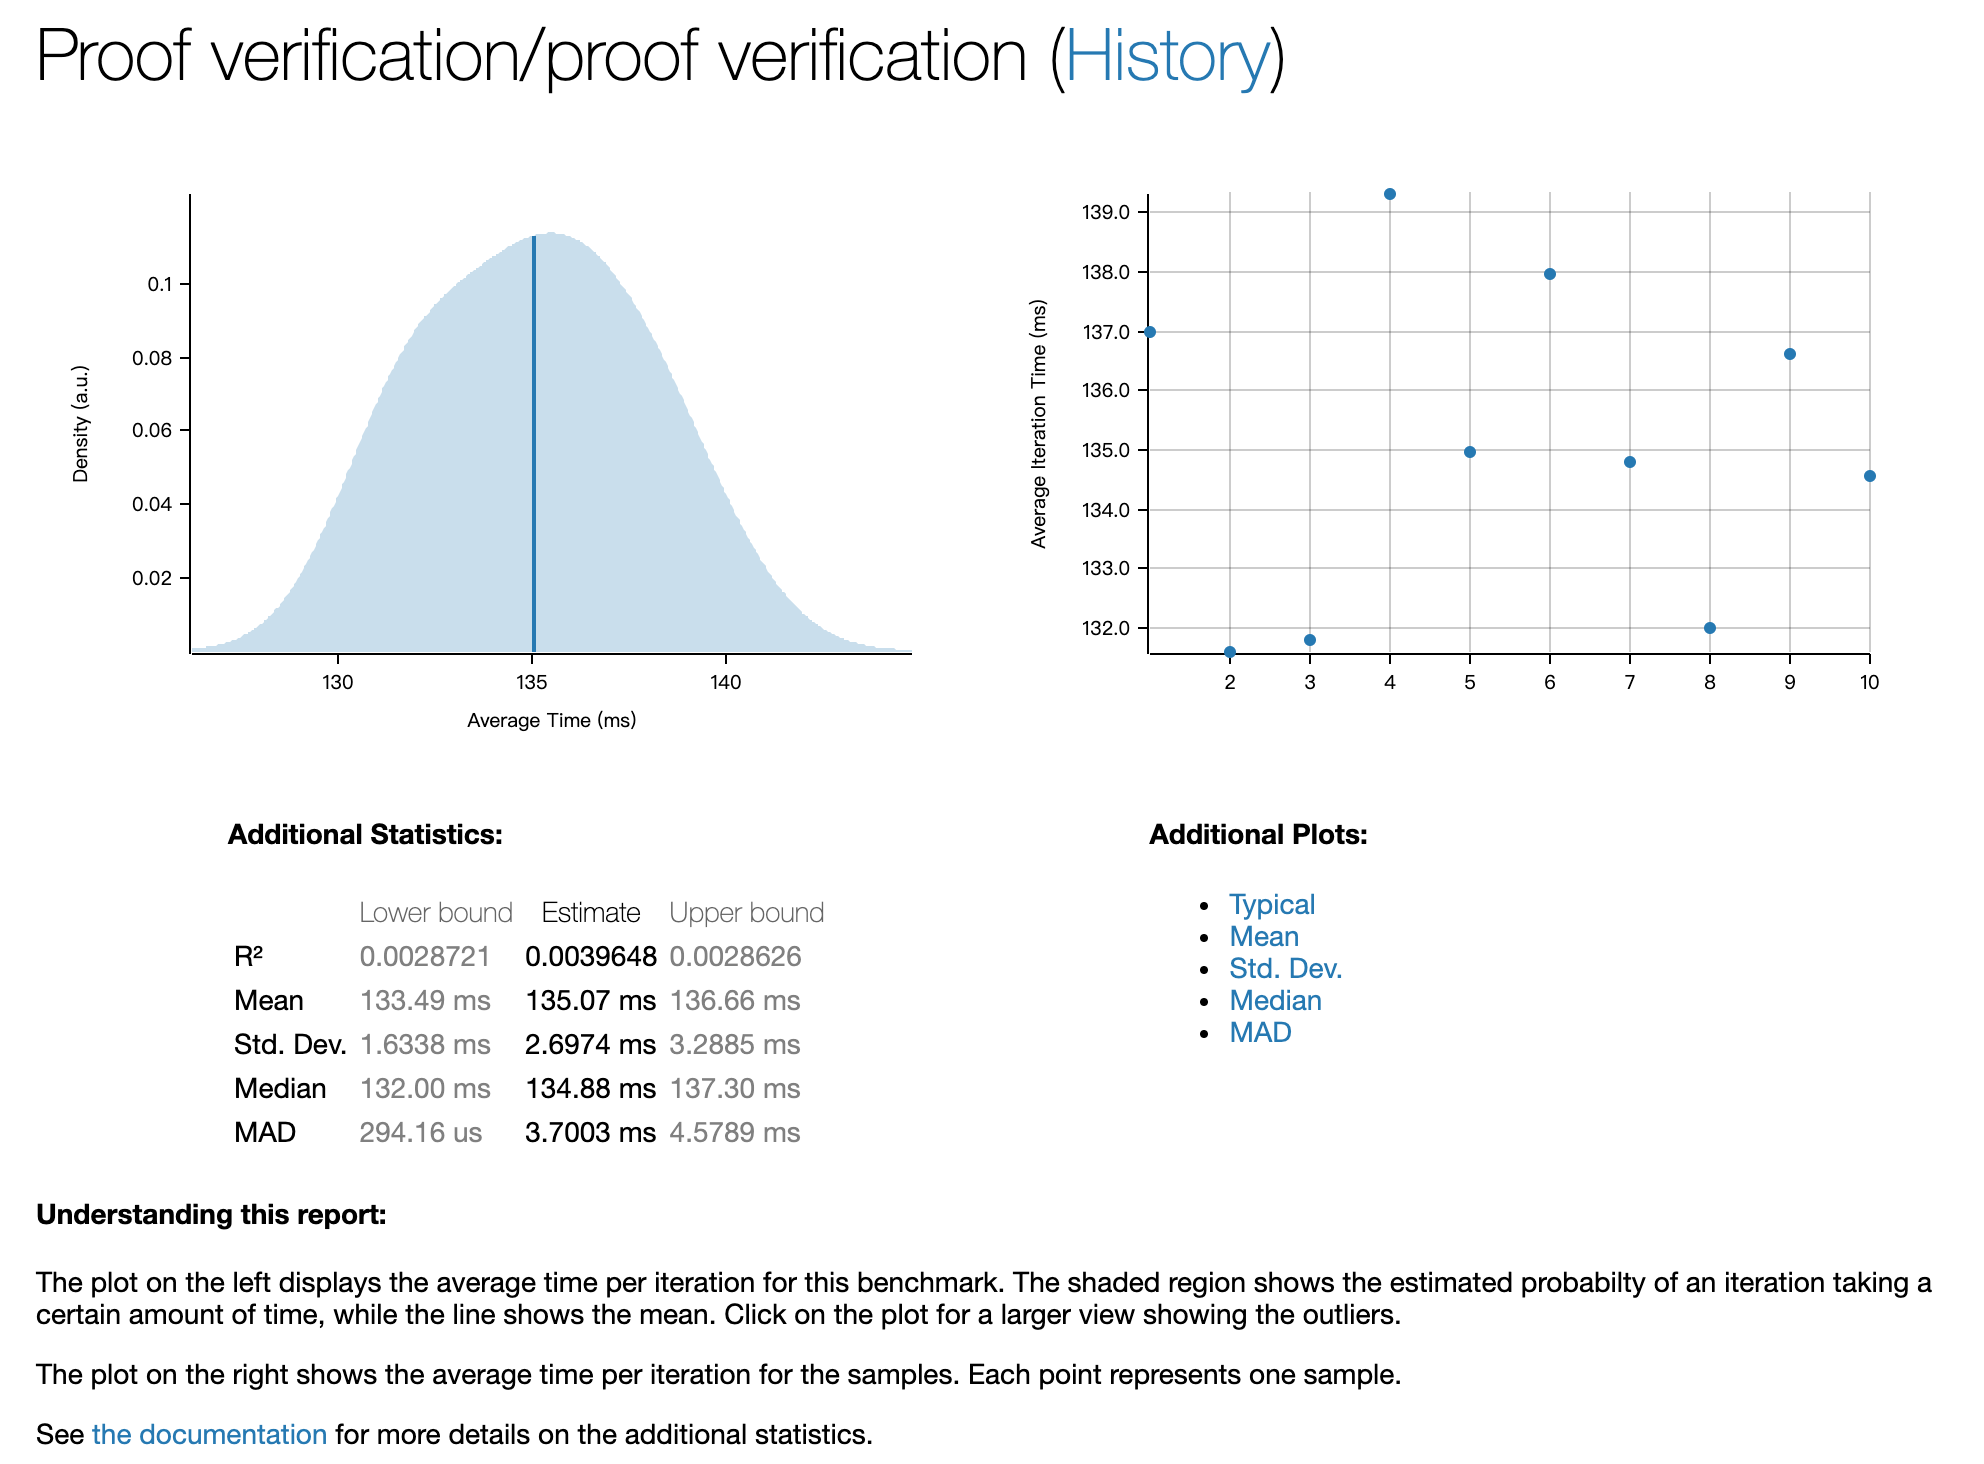Follow the documentation link

point(209,1434)
